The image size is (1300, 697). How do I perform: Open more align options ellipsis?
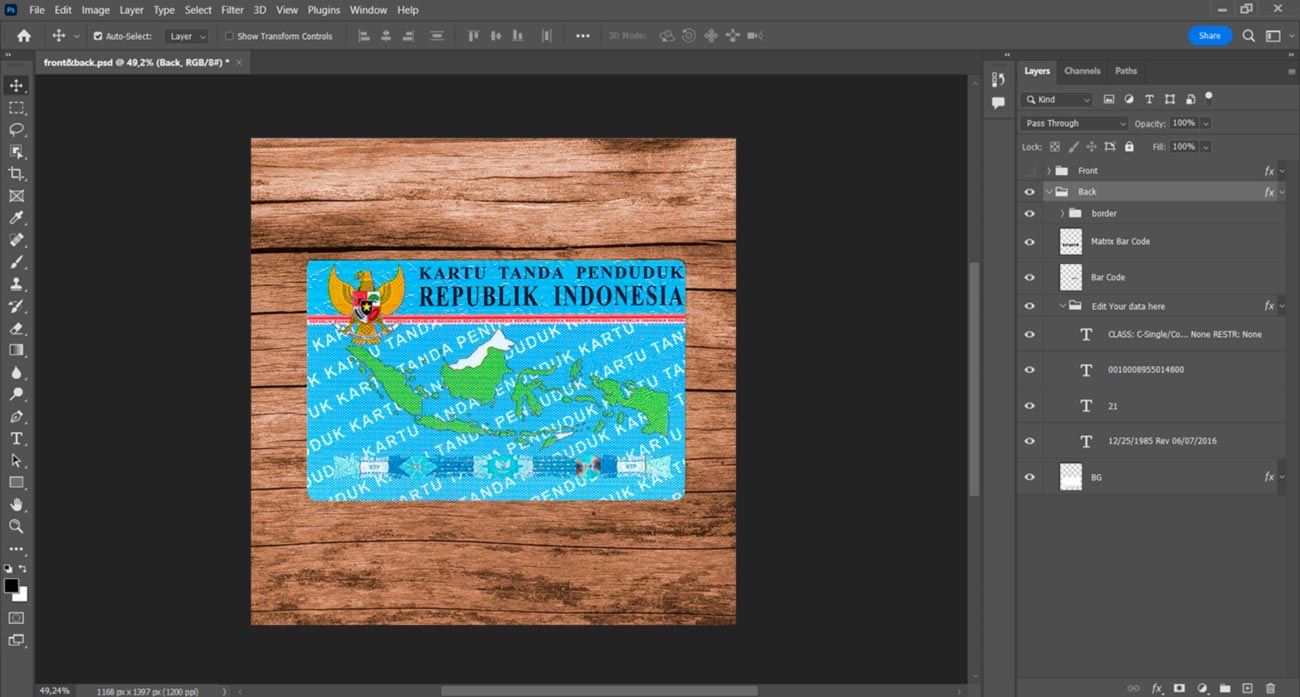pyautogui.click(x=583, y=36)
